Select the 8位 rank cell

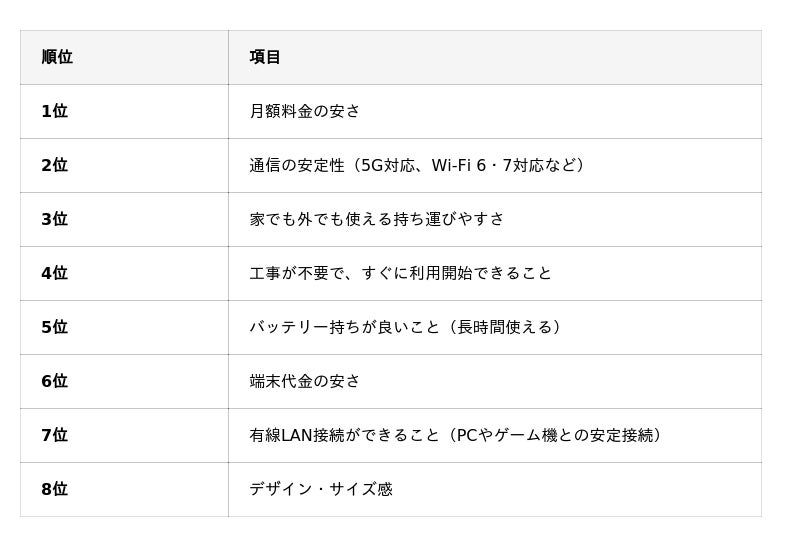click(x=54, y=489)
